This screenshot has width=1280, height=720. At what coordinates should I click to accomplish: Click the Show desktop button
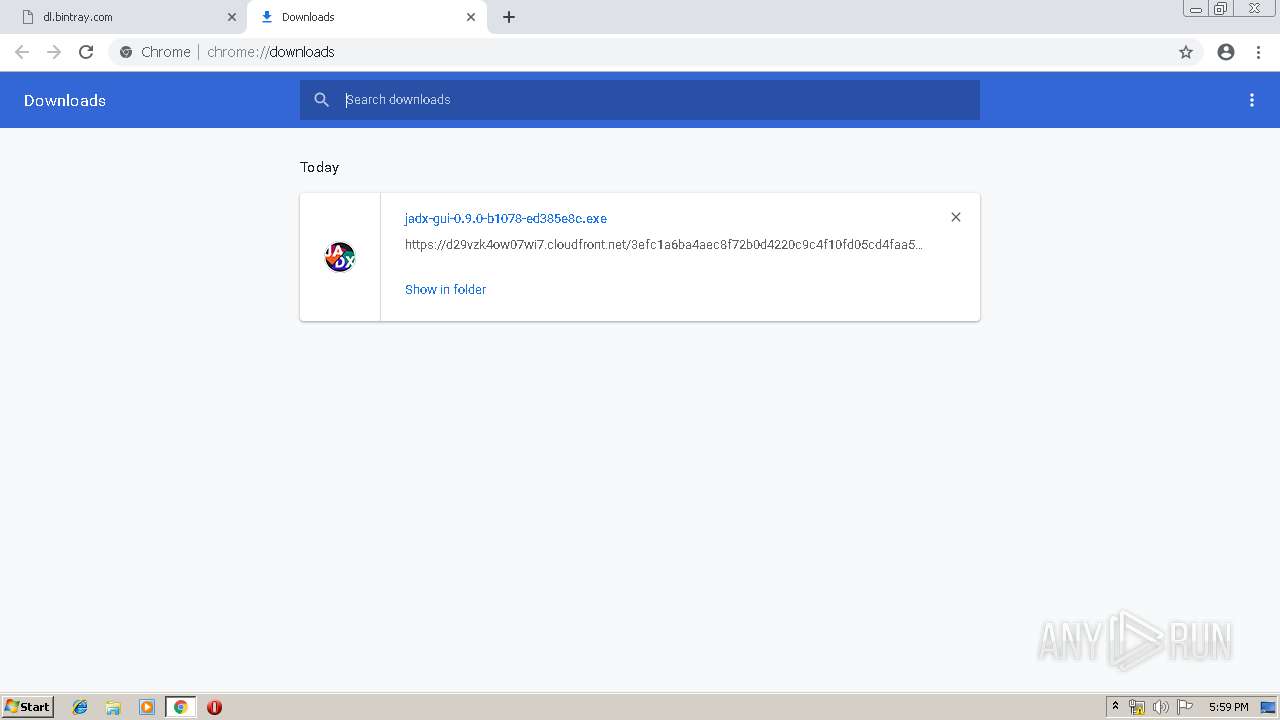pyautogui.click(x=1268, y=707)
